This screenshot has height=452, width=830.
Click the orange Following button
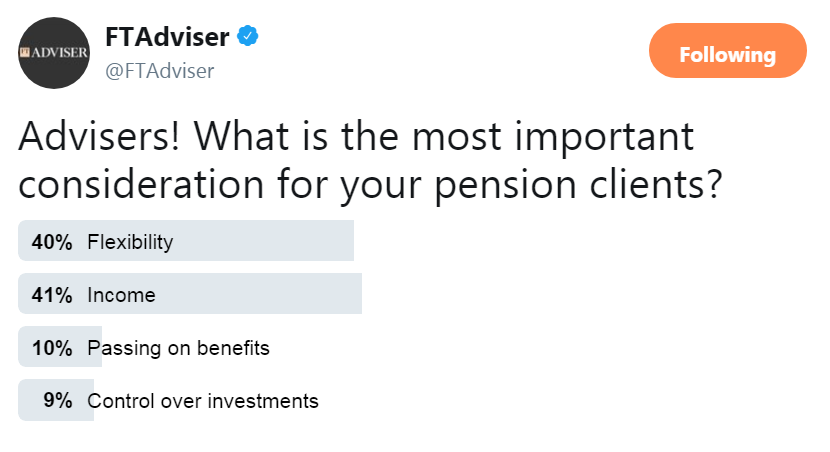click(x=728, y=51)
